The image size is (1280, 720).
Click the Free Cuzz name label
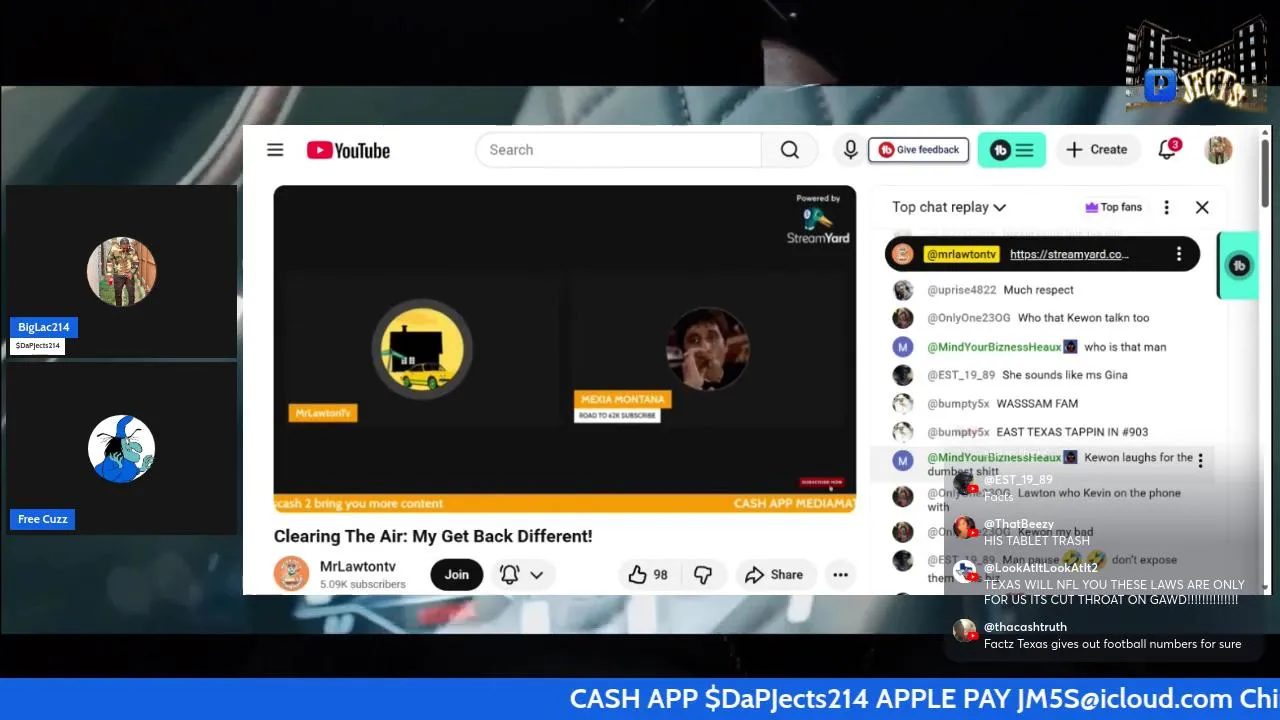[x=43, y=519]
